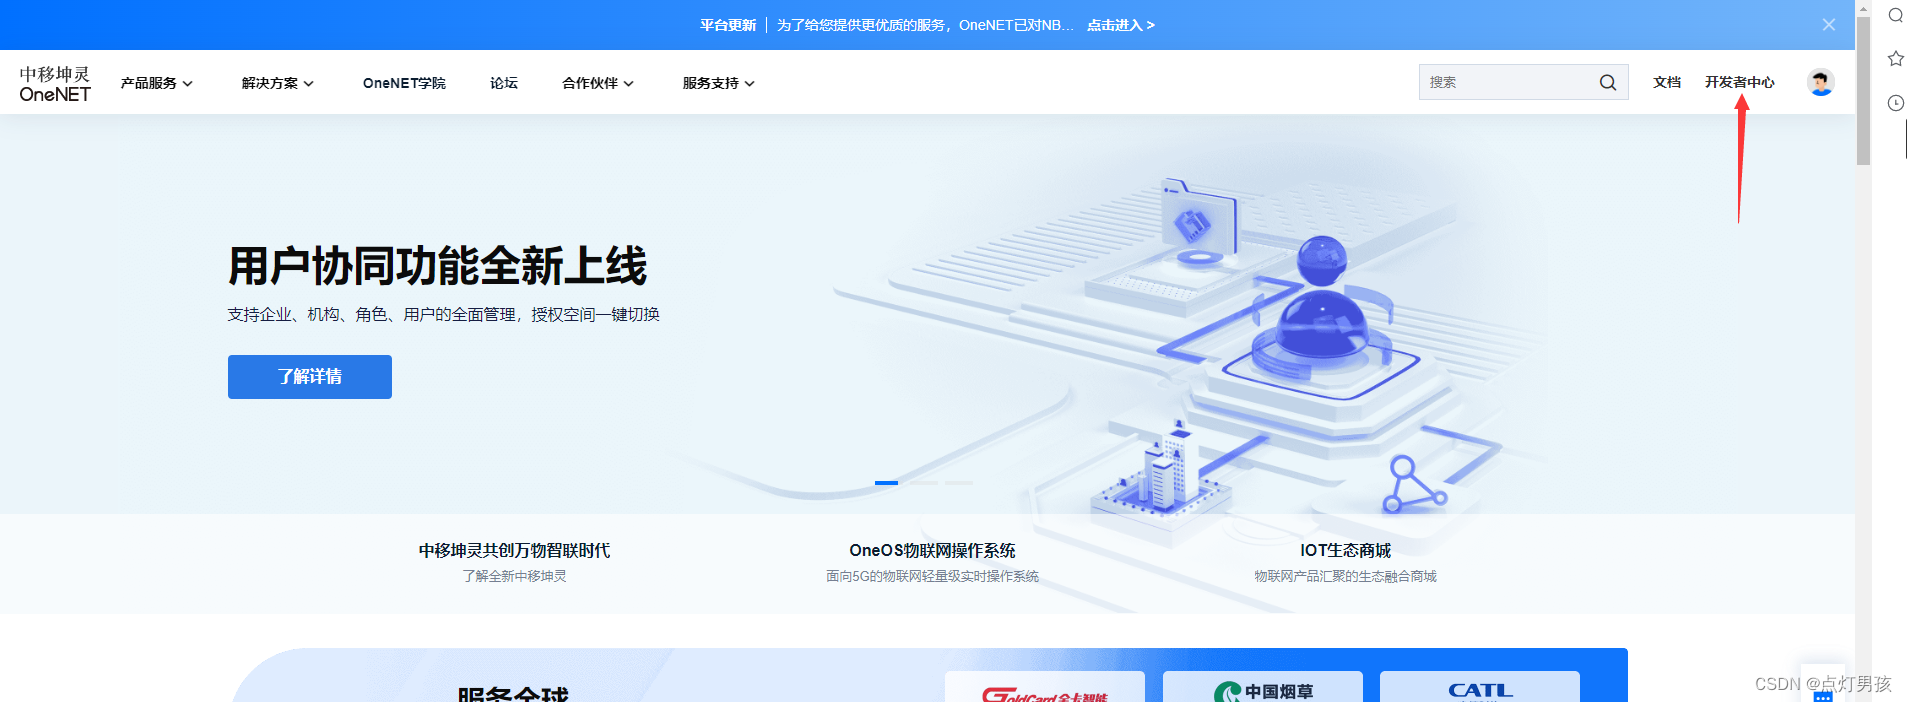Screen dimensions: 1907x702
Task: Open the 论坛 menu item
Action: [x=504, y=83]
